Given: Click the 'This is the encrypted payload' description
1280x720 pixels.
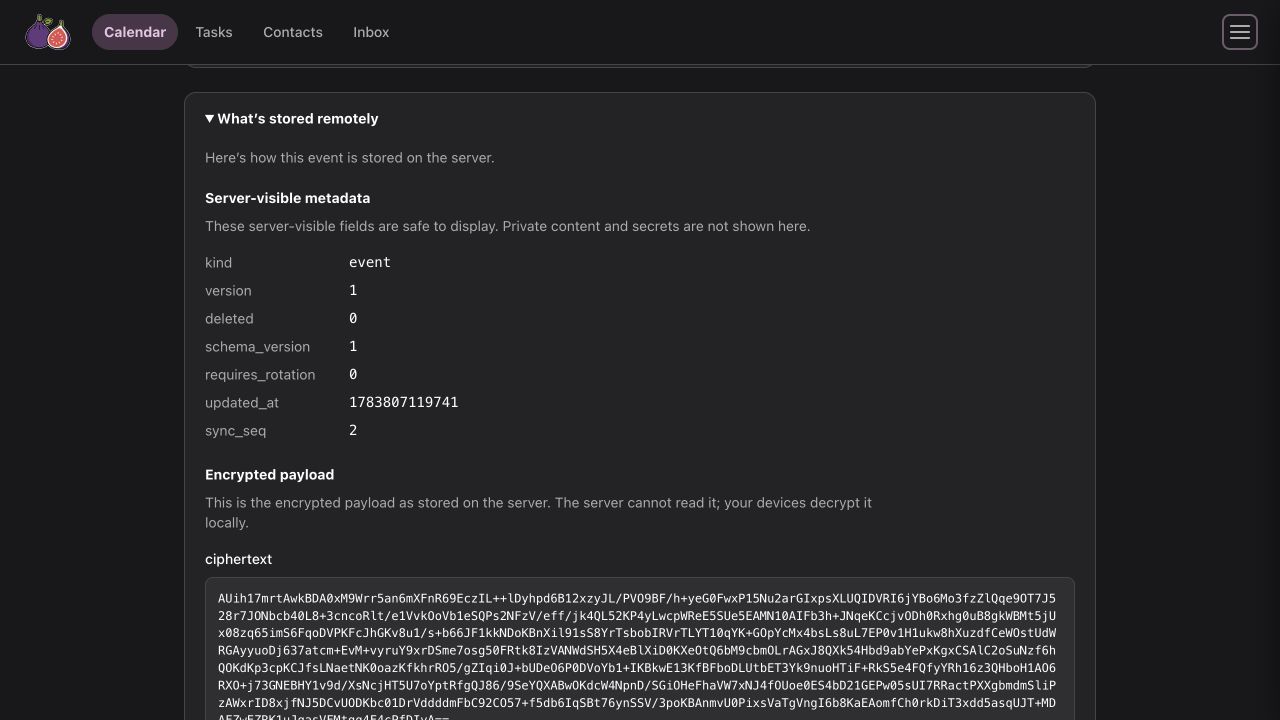Looking at the screenshot, I should [538, 513].
